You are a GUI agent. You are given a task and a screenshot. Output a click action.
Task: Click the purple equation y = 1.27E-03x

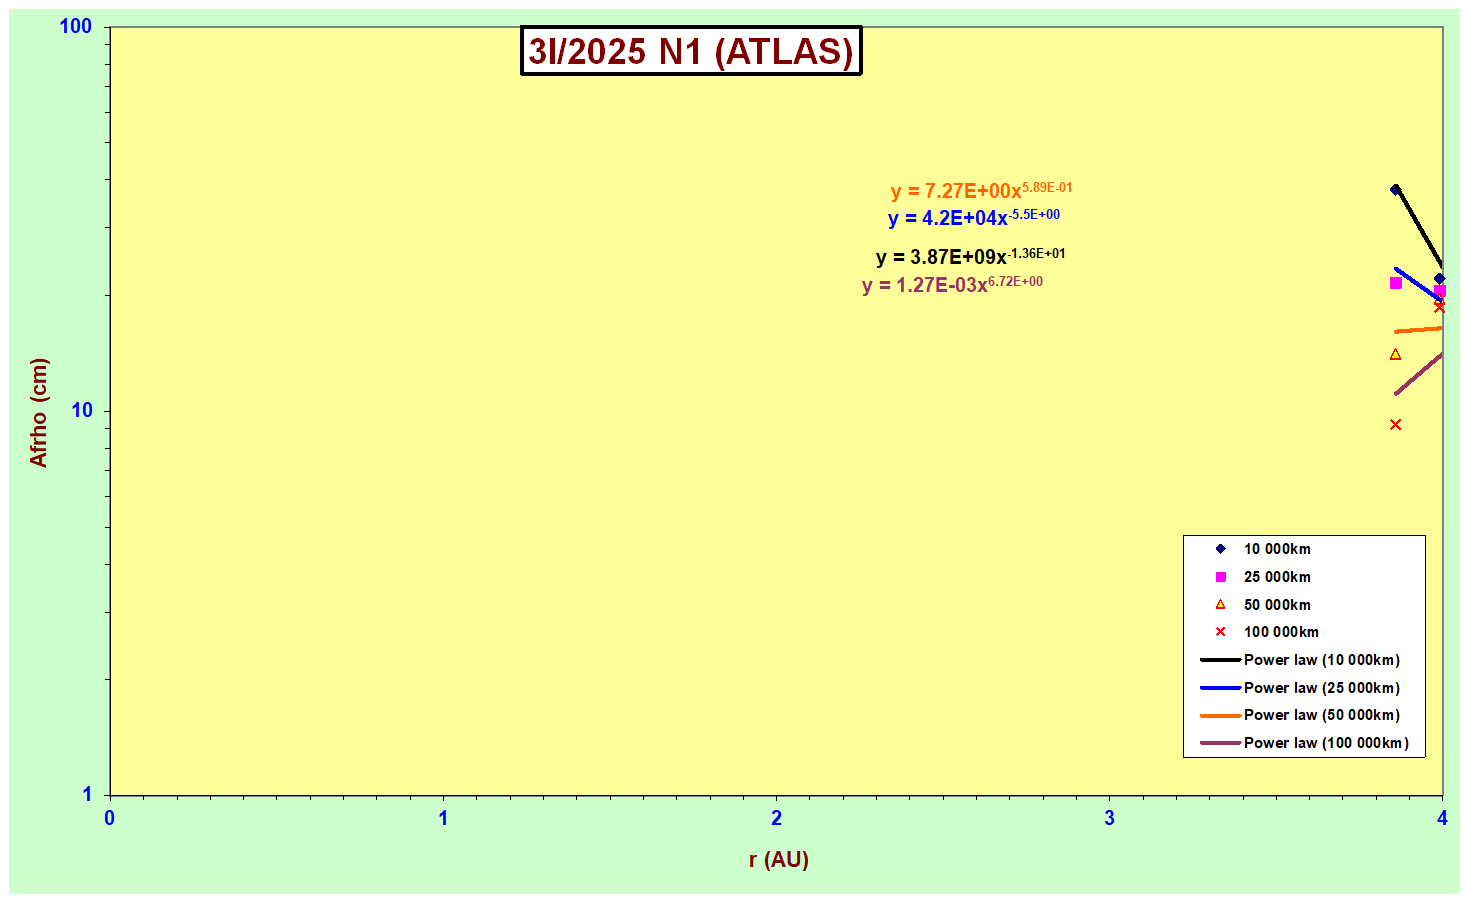pyautogui.click(x=952, y=284)
